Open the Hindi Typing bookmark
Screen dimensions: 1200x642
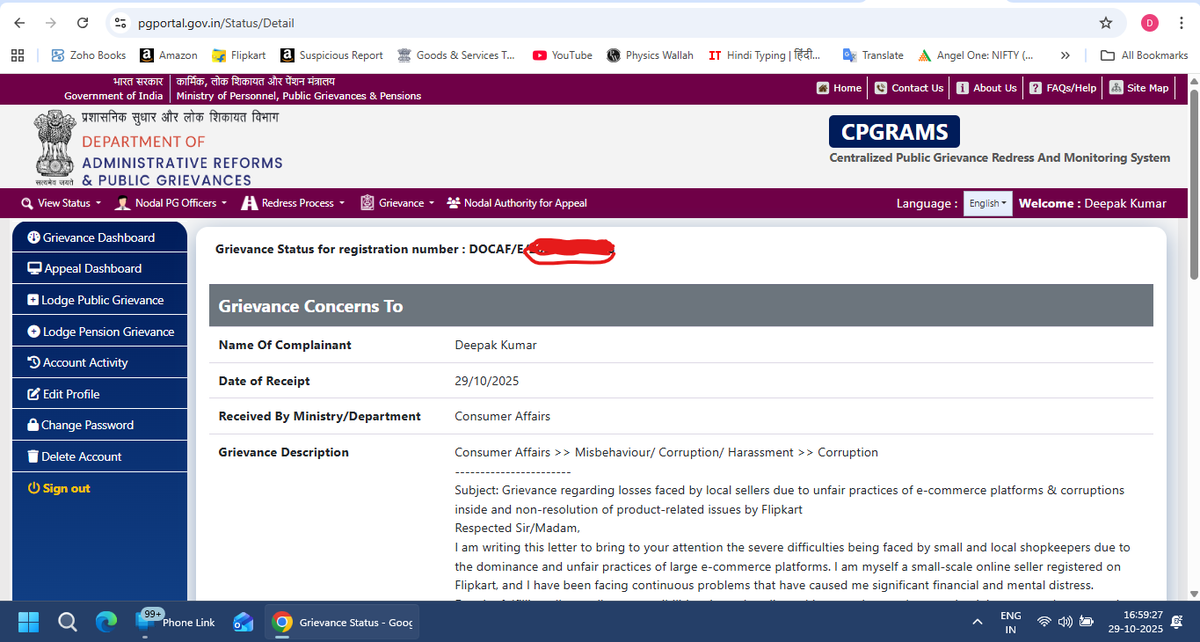pyautogui.click(x=765, y=55)
